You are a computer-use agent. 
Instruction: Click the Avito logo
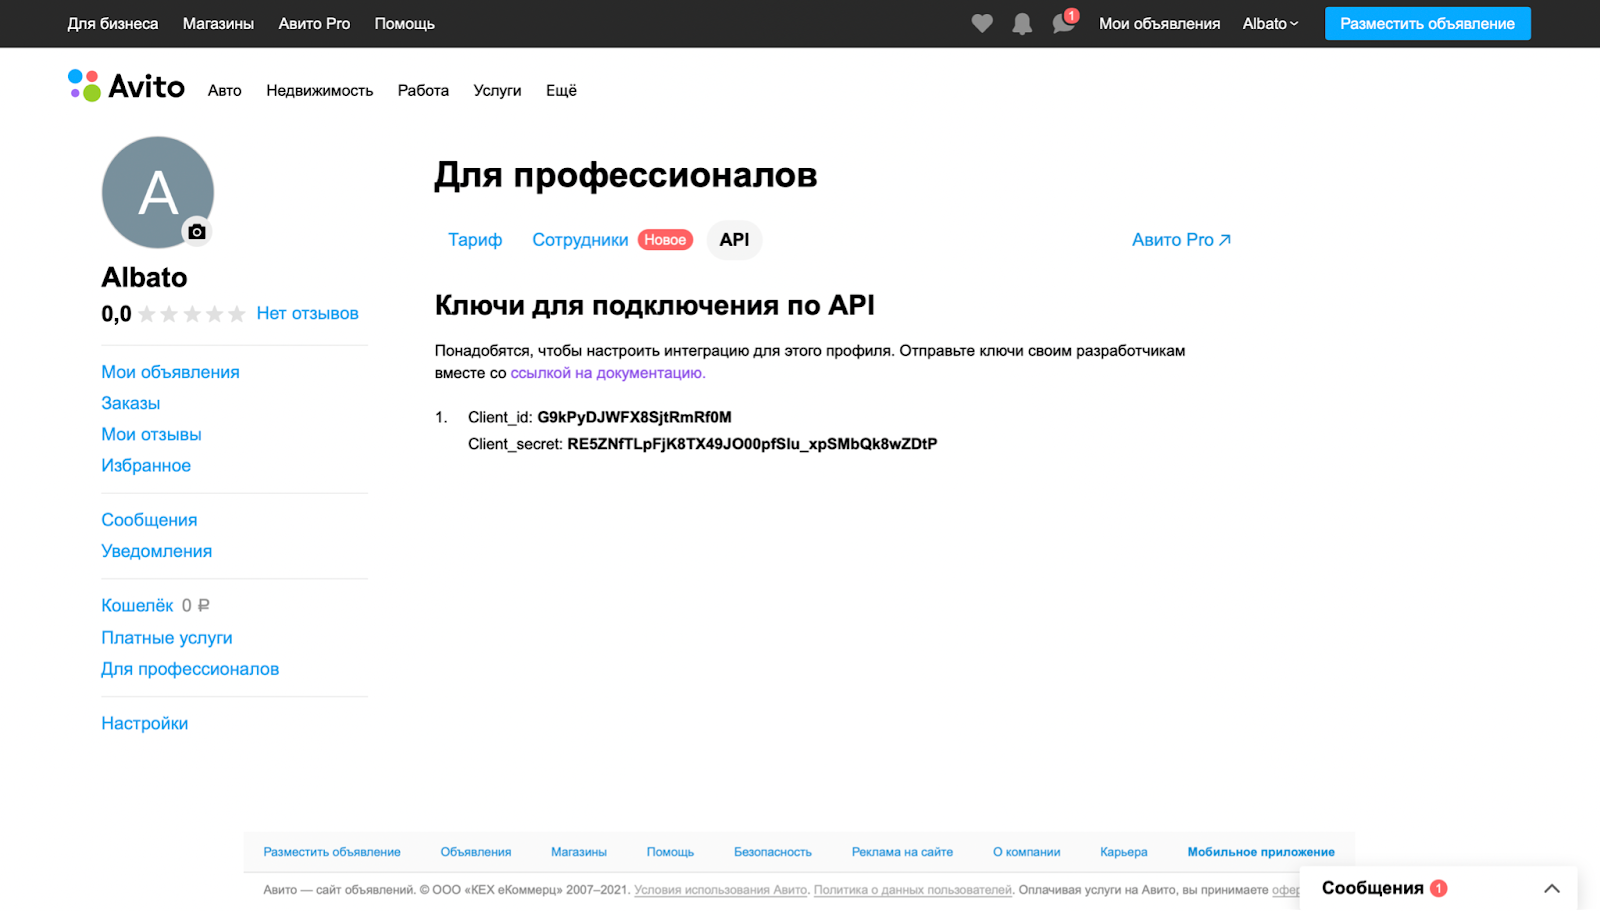click(127, 87)
